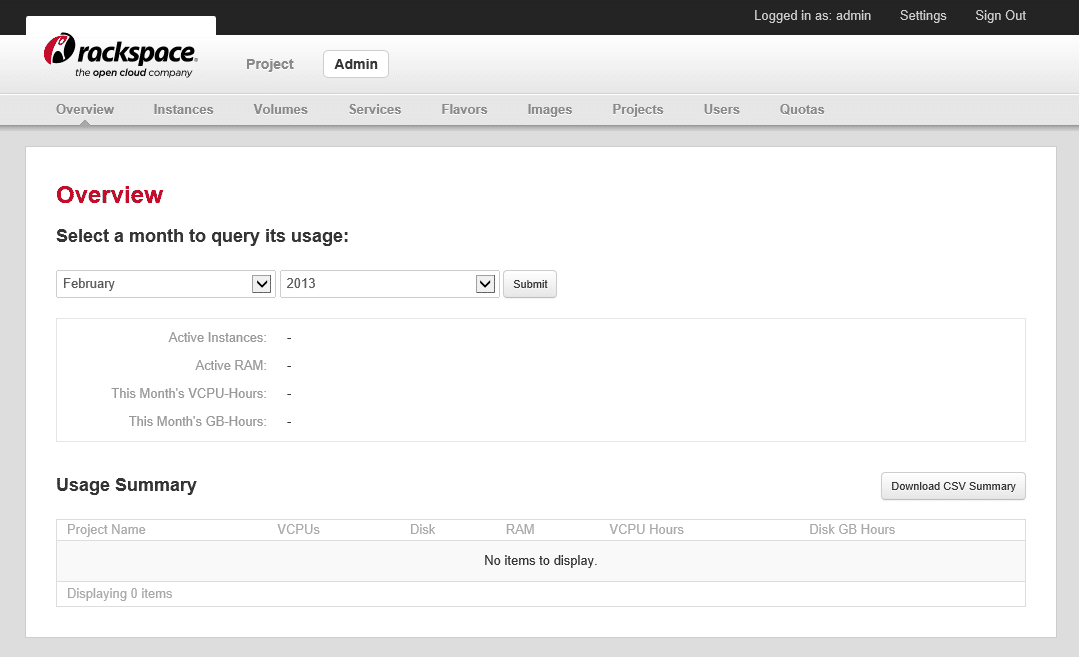Open the Services page

tap(375, 109)
